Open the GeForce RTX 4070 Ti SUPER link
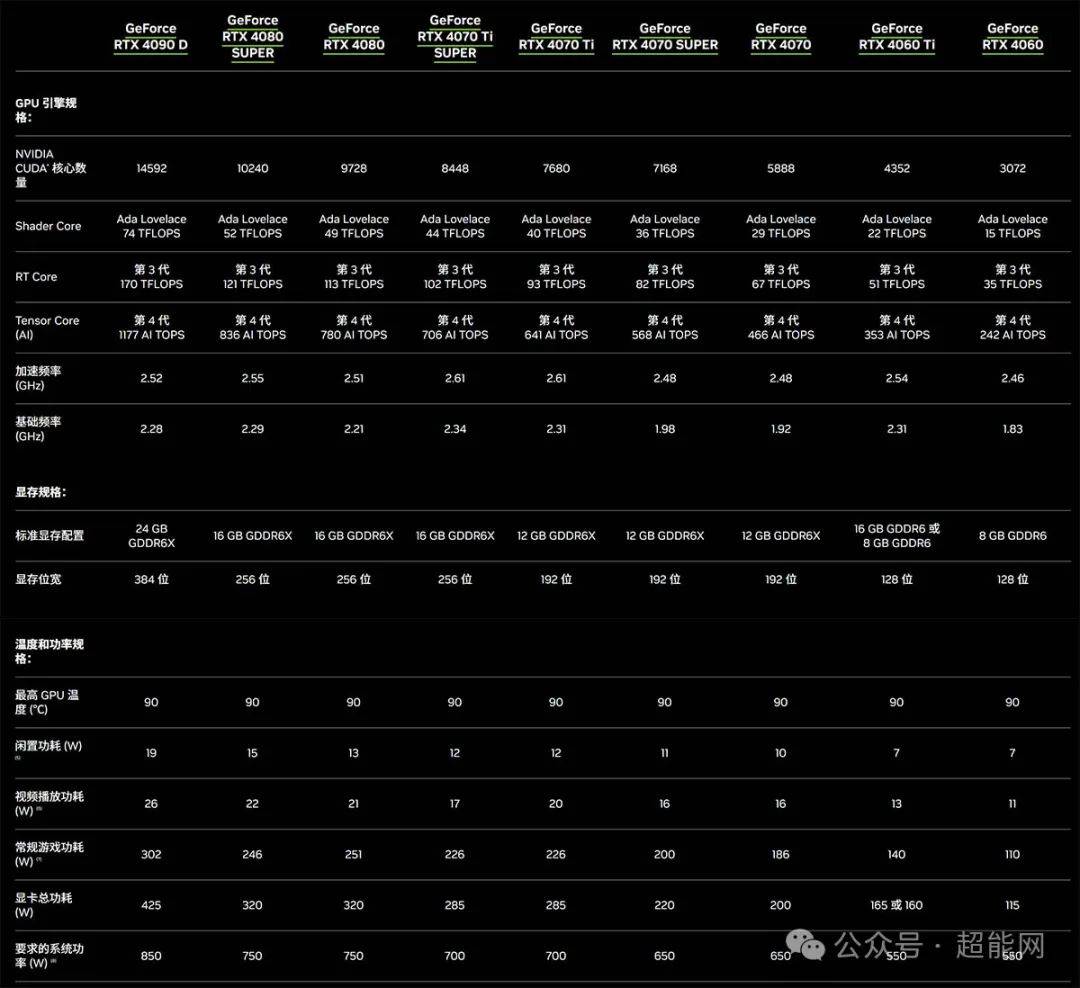This screenshot has width=1080, height=988. 455,37
